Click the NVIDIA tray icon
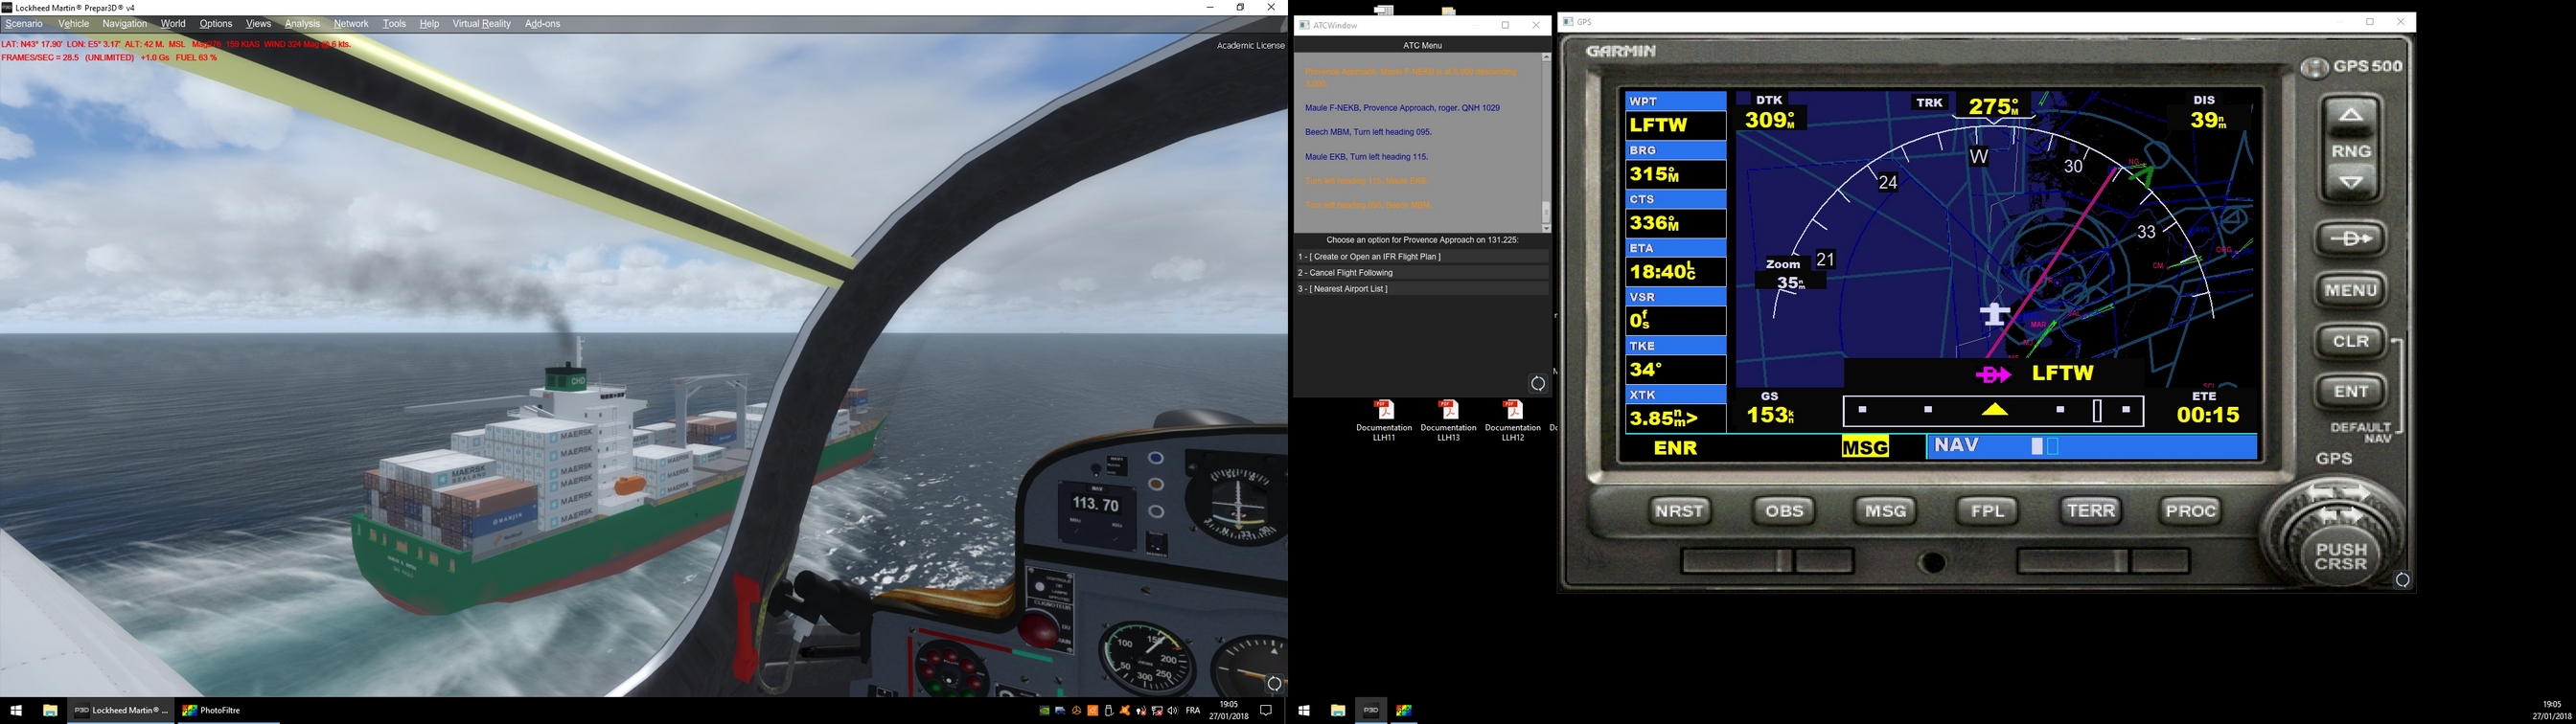Viewport: 2576px width, 724px height. (x=1045, y=711)
